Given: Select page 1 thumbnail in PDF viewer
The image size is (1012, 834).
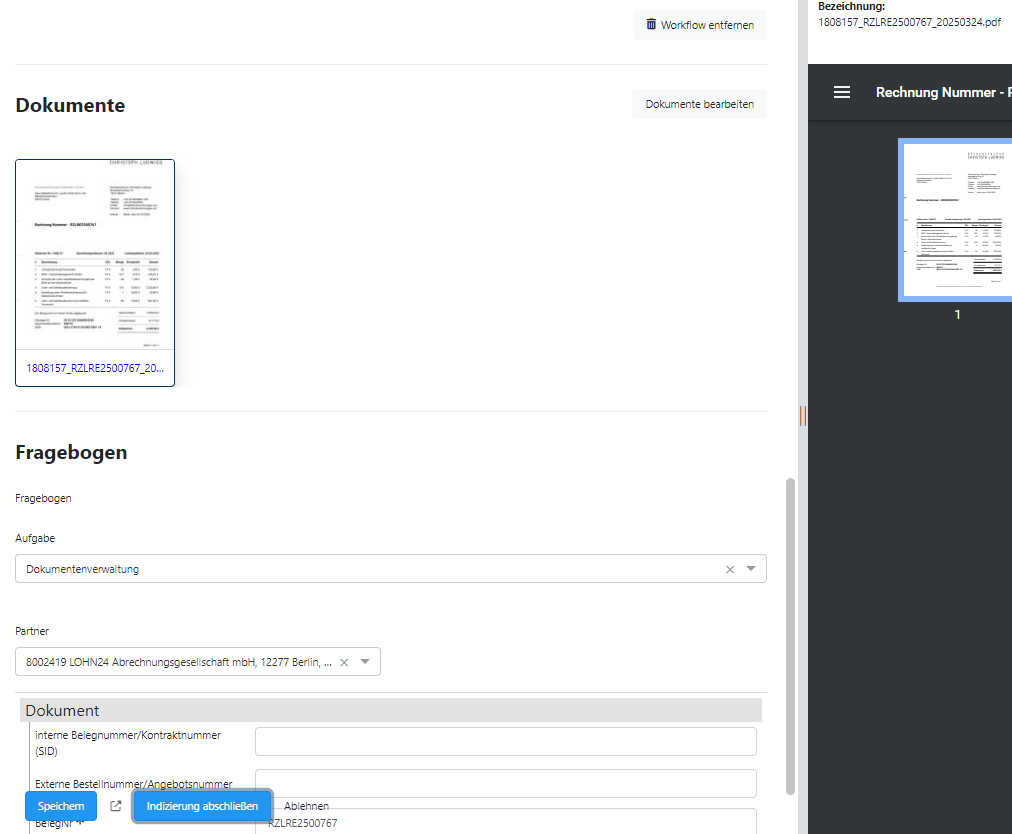Looking at the screenshot, I should 956,219.
